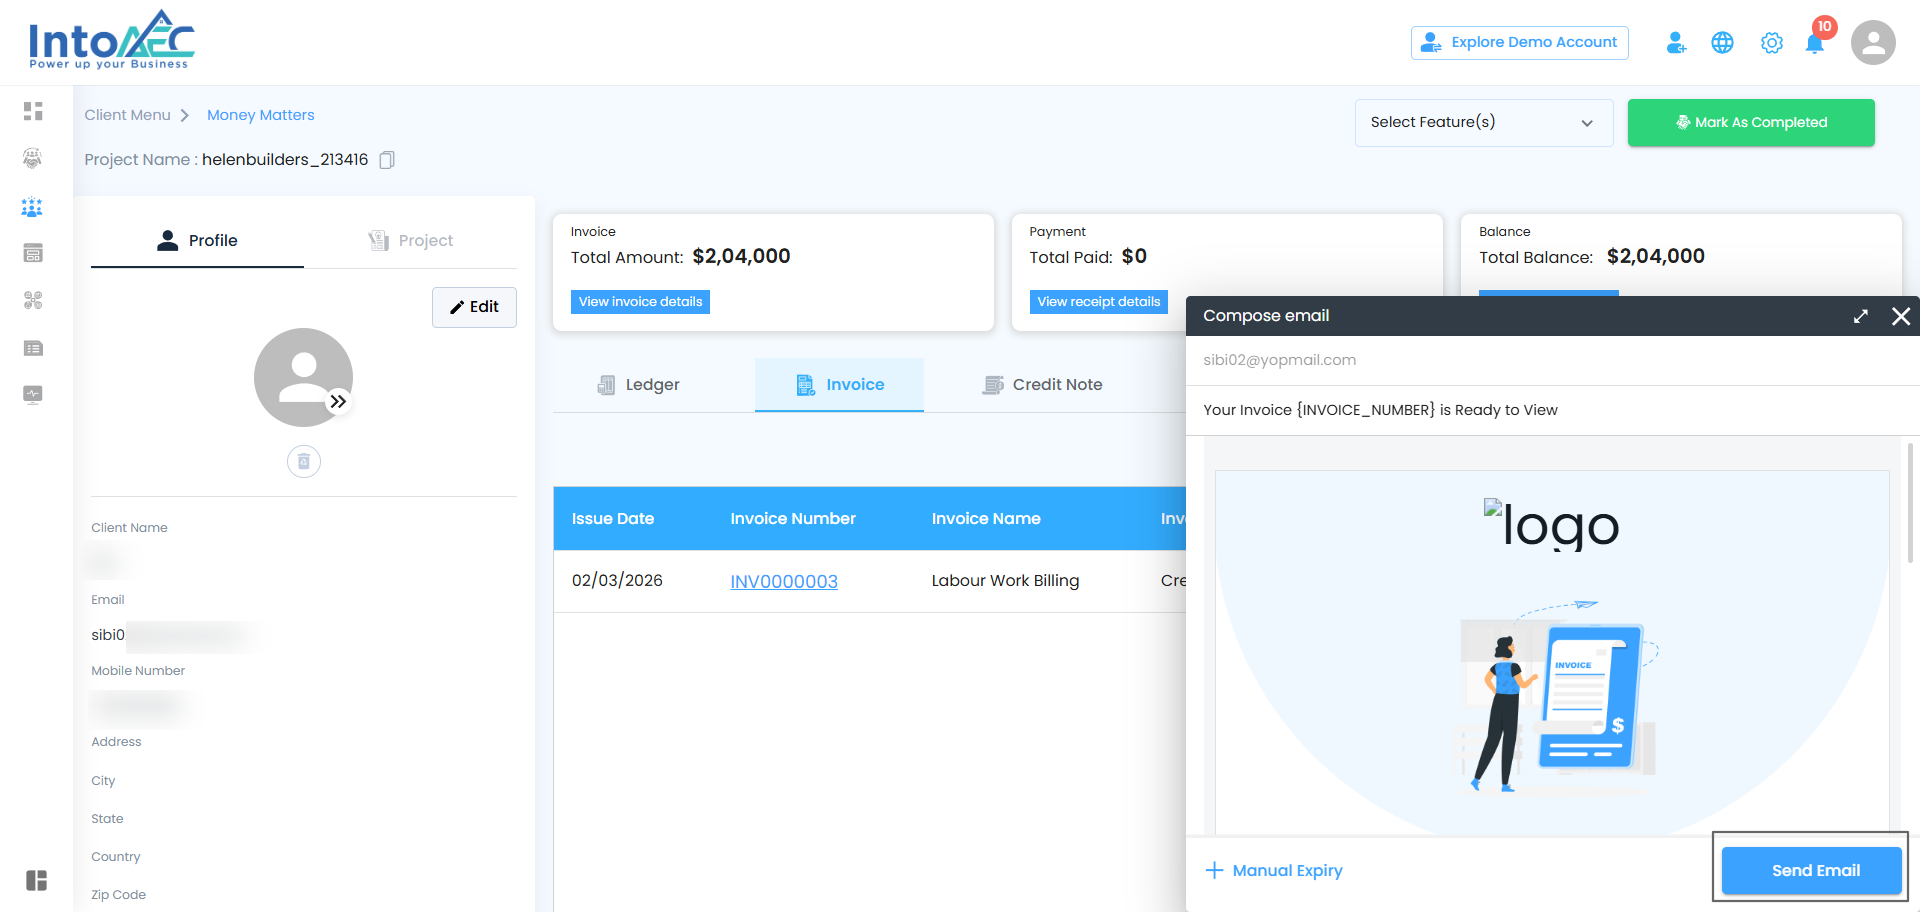This screenshot has width=1920, height=912.
Task: Click the double-arrow icon on profile picture
Action: [339, 401]
